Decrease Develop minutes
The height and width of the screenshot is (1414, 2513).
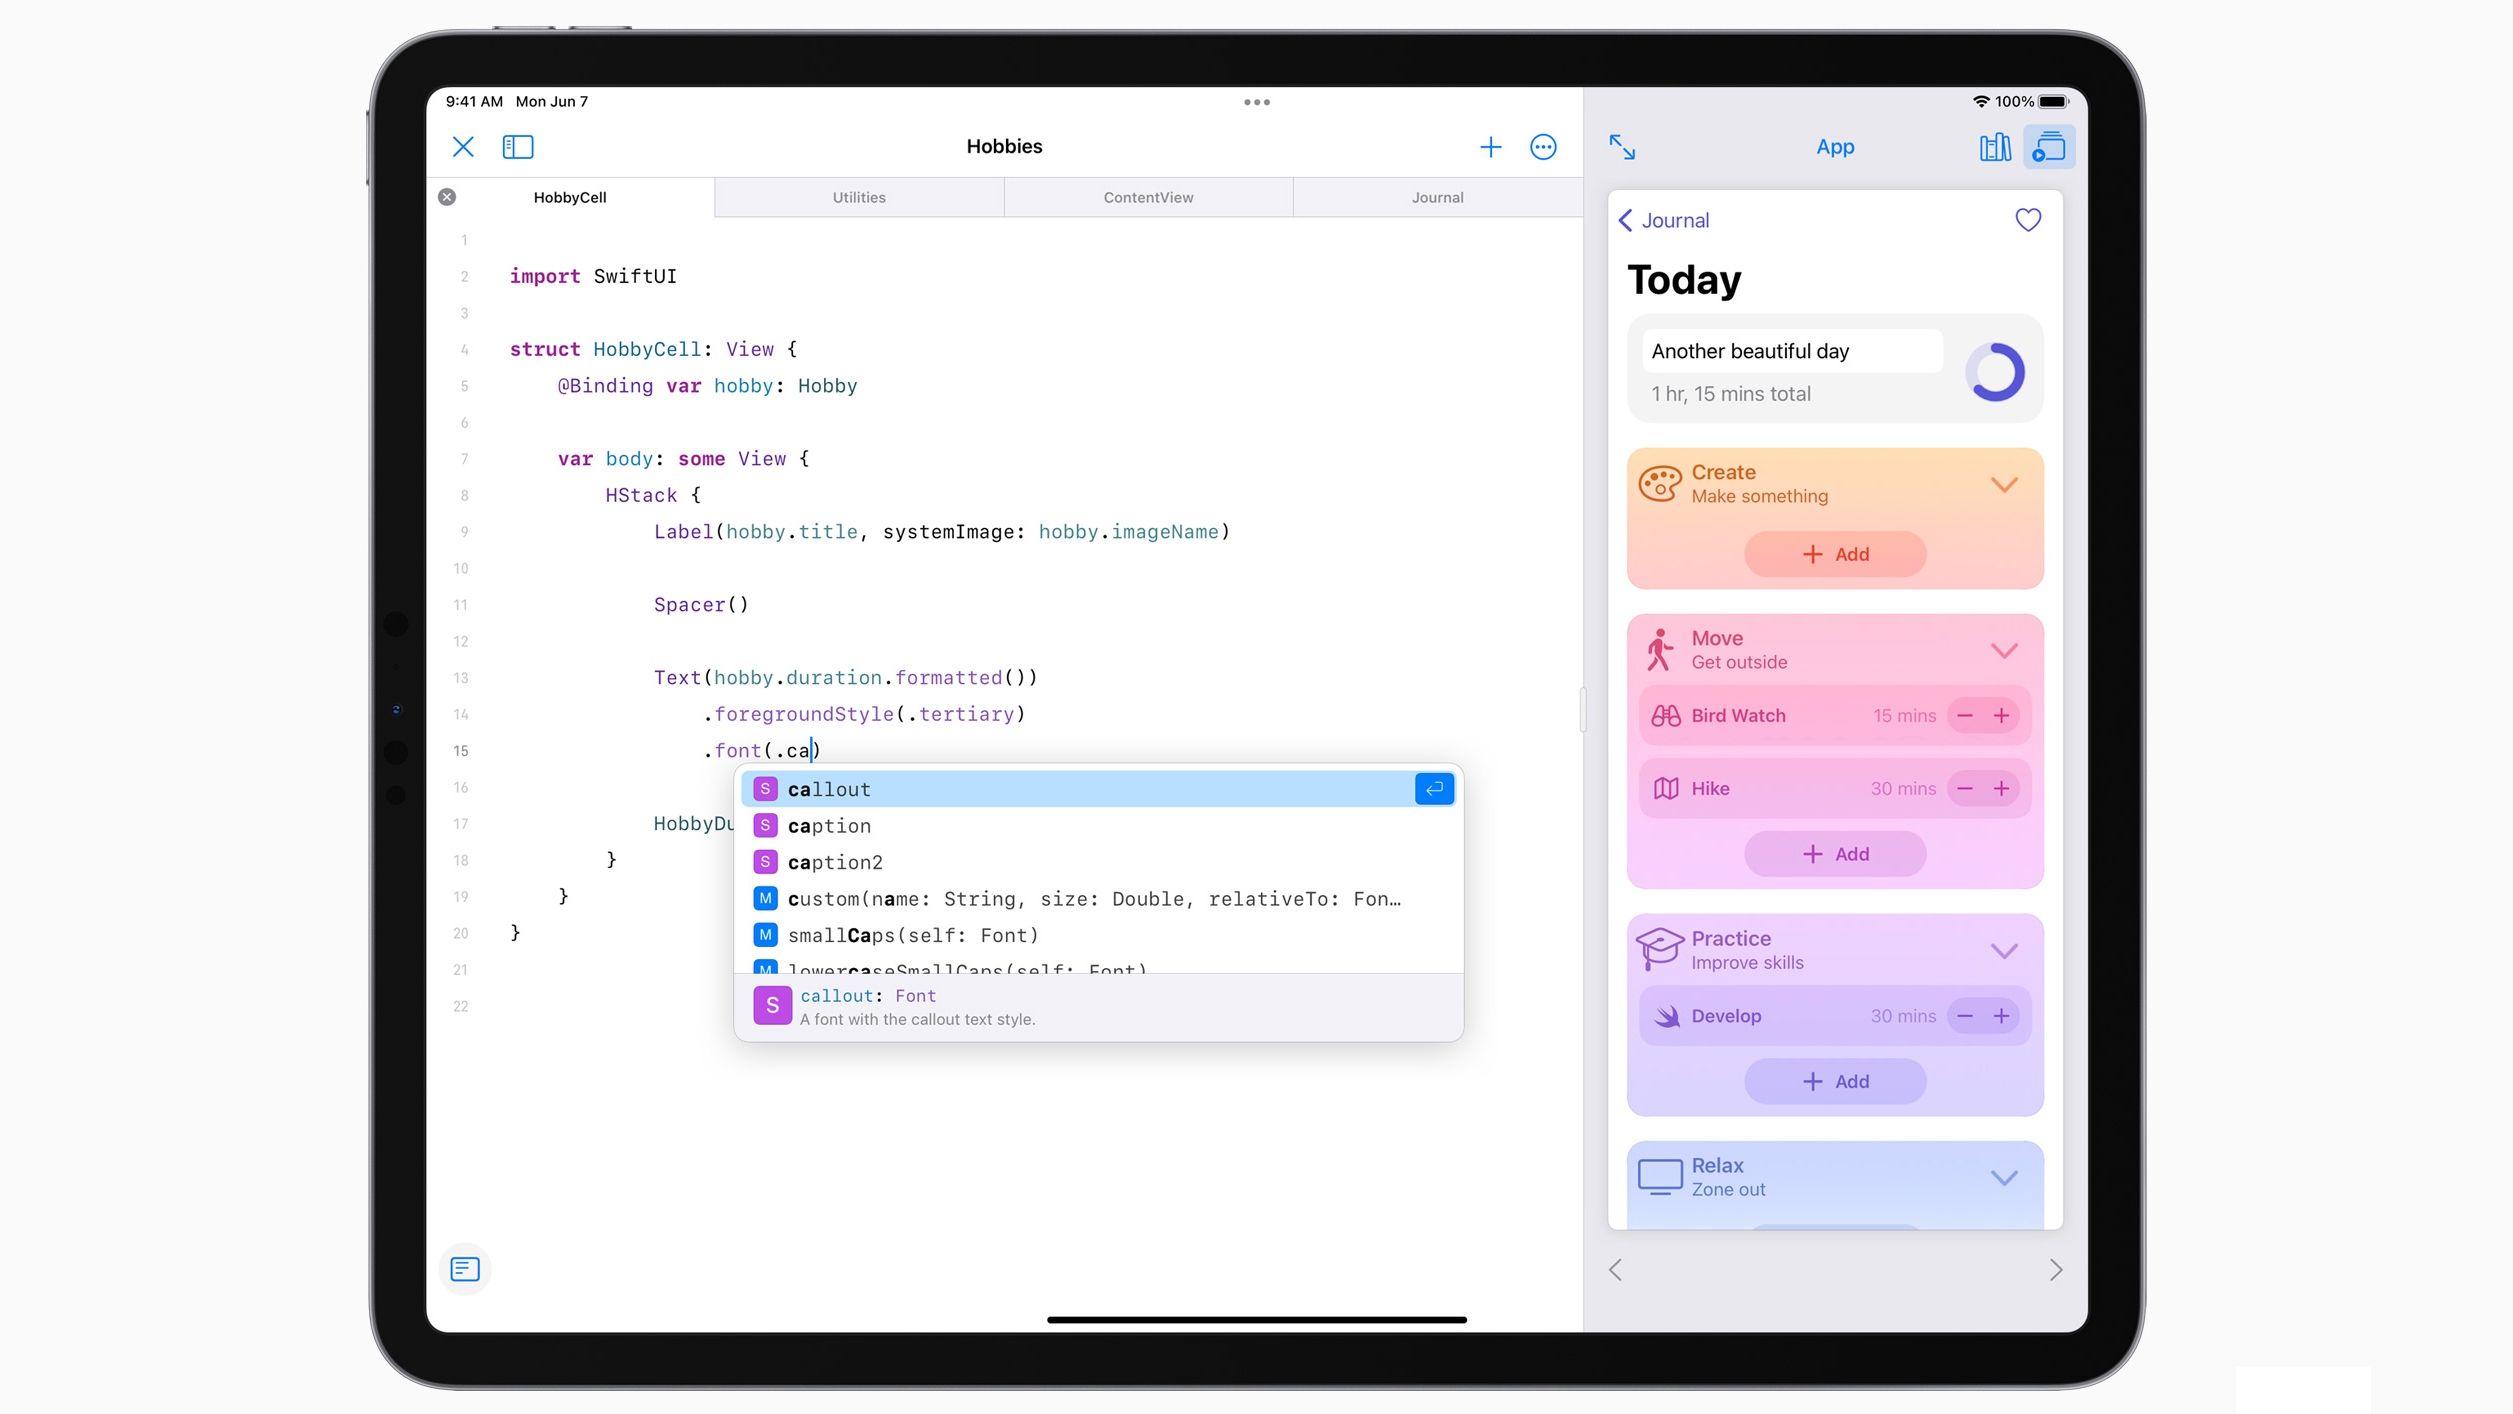click(1964, 1016)
